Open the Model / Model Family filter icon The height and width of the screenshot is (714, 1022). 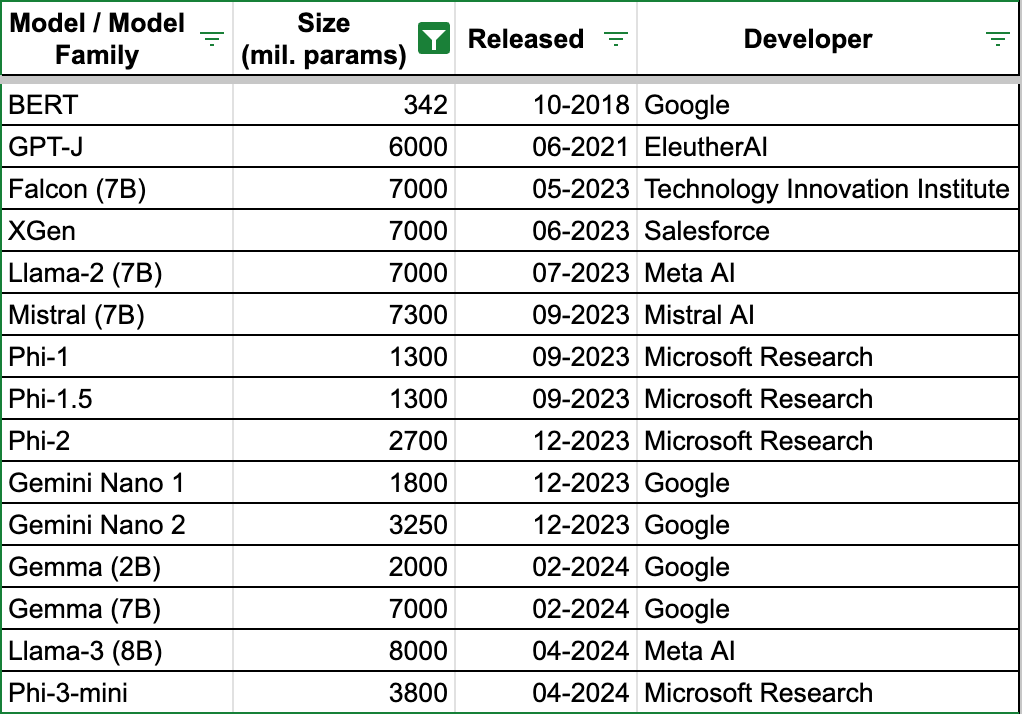click(212, 39)
